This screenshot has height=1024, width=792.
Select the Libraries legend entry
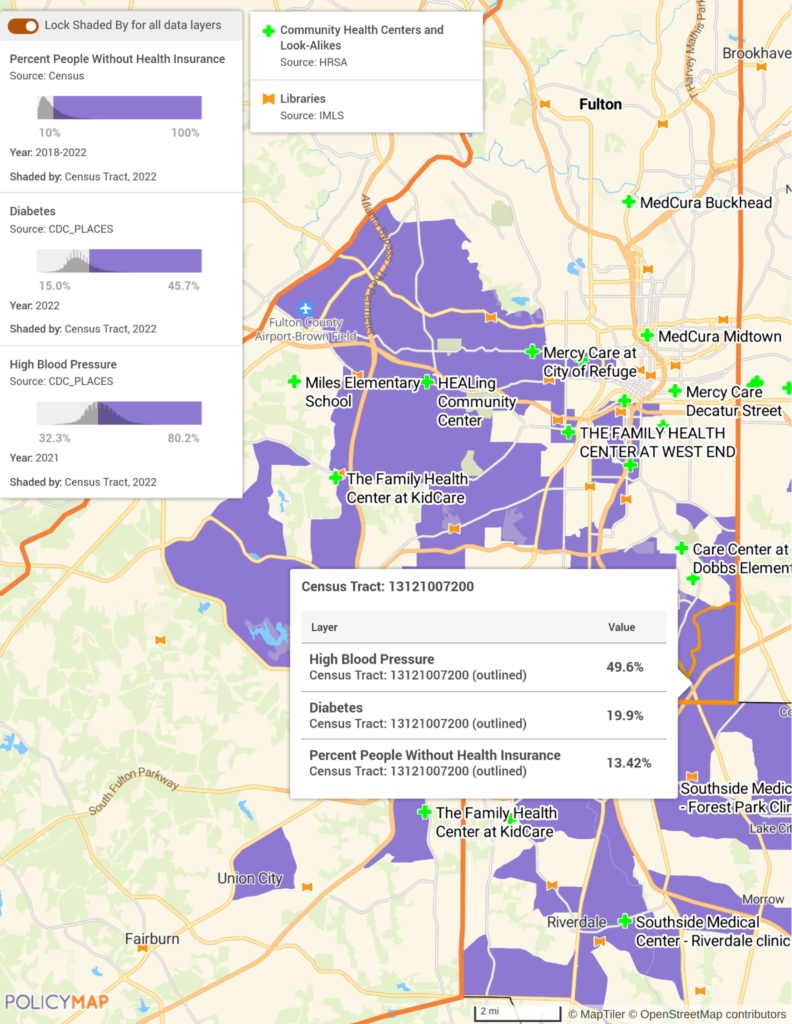[x=307, y=99]
